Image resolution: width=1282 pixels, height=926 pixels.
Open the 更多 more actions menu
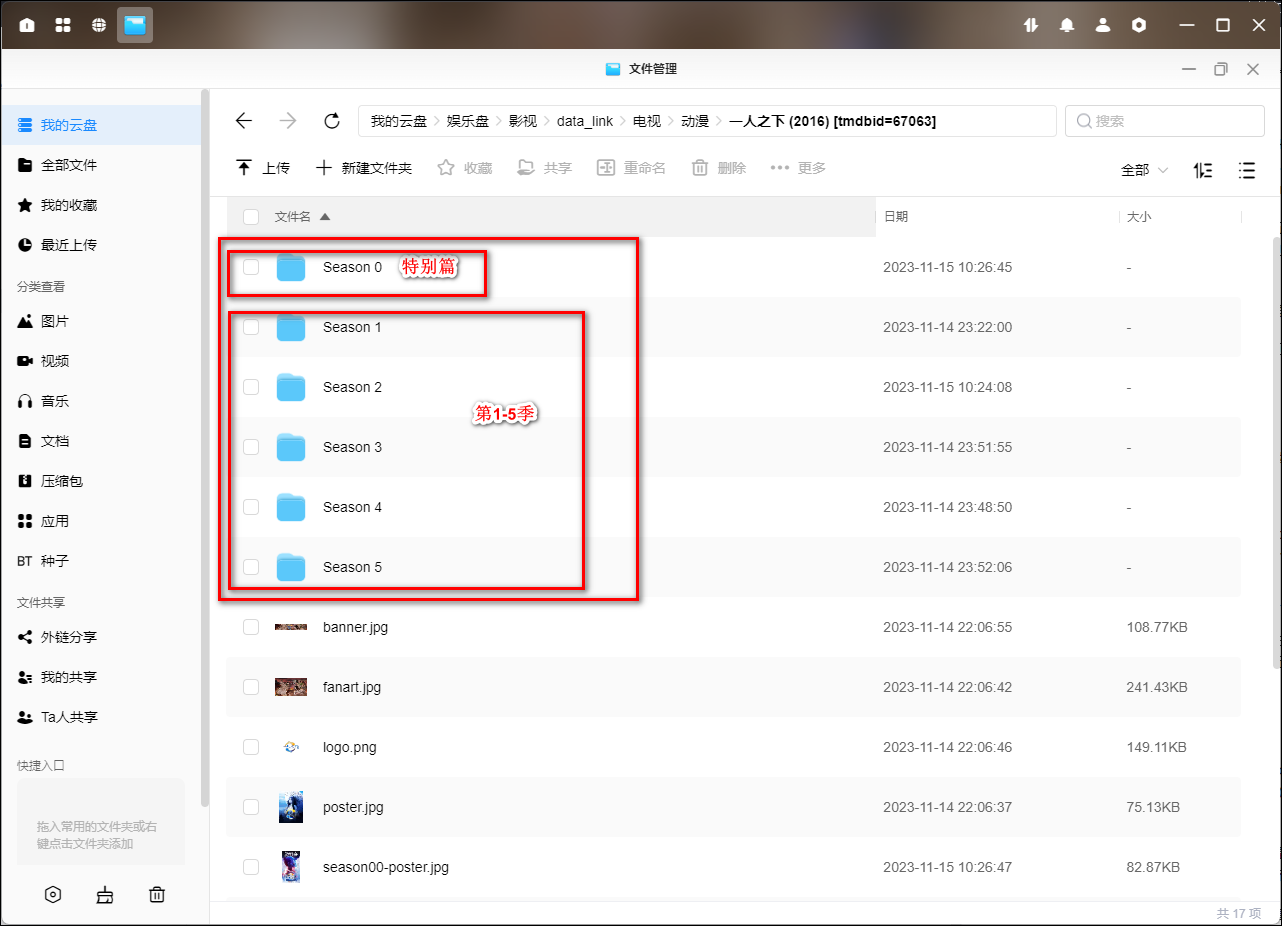798,168
